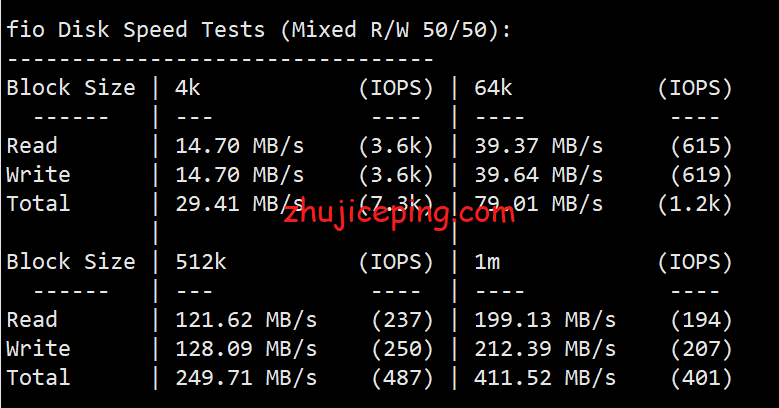Click the fio Disk Speed Tests heading
Viewport: 779px width, 408px height.
[259, 30]
